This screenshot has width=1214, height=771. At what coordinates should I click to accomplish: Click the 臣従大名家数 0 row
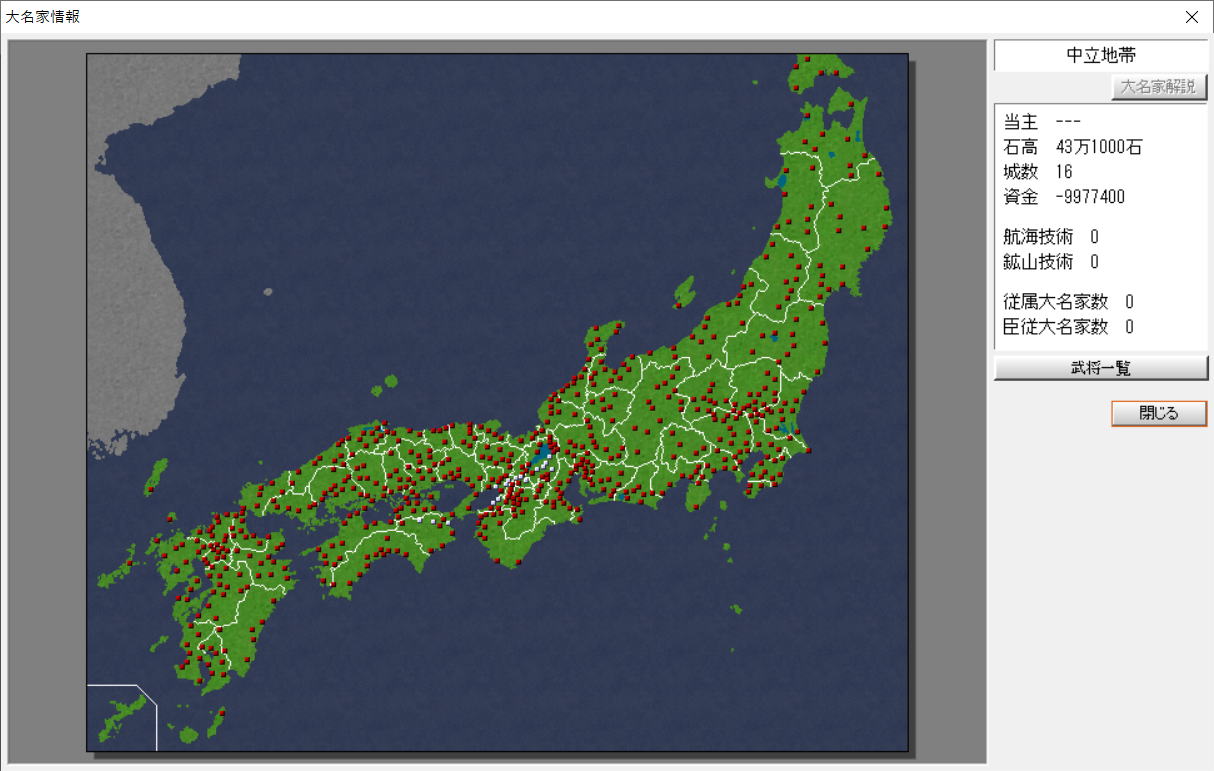tap(1068, 327)
